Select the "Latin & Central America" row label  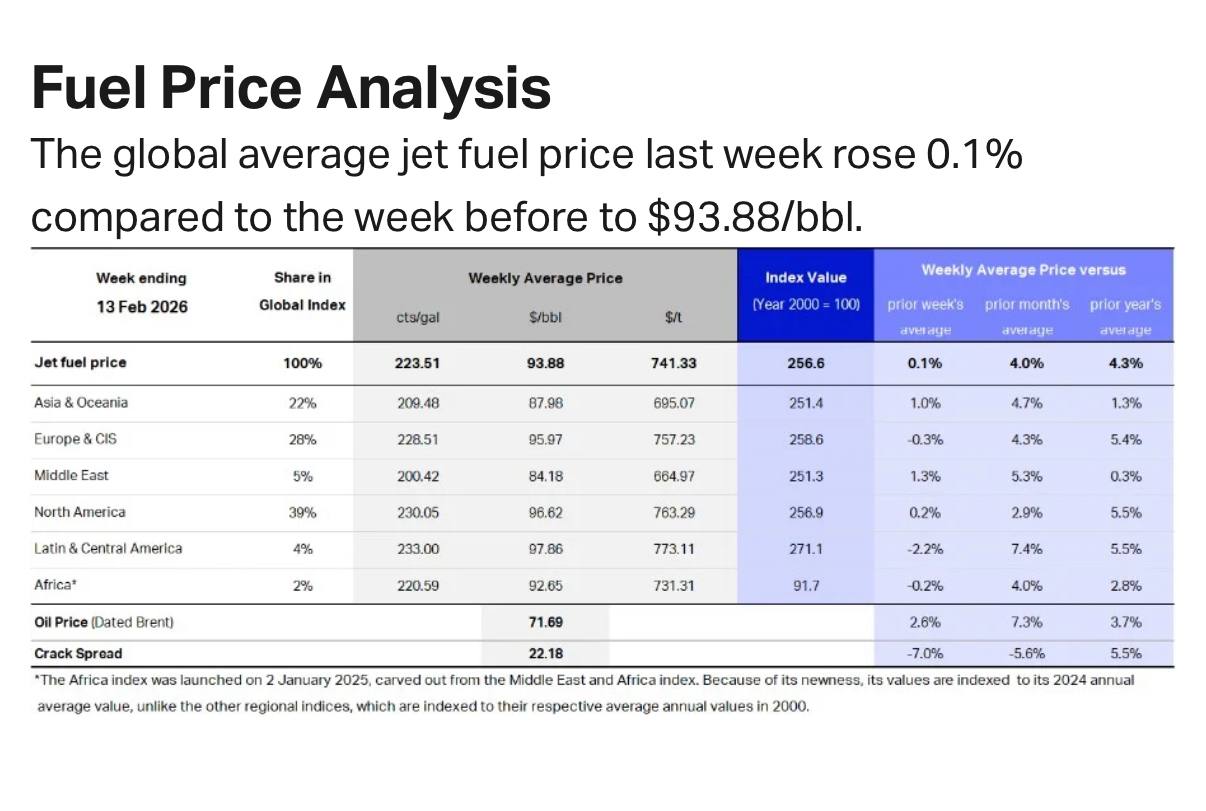[x=108, y=548]
